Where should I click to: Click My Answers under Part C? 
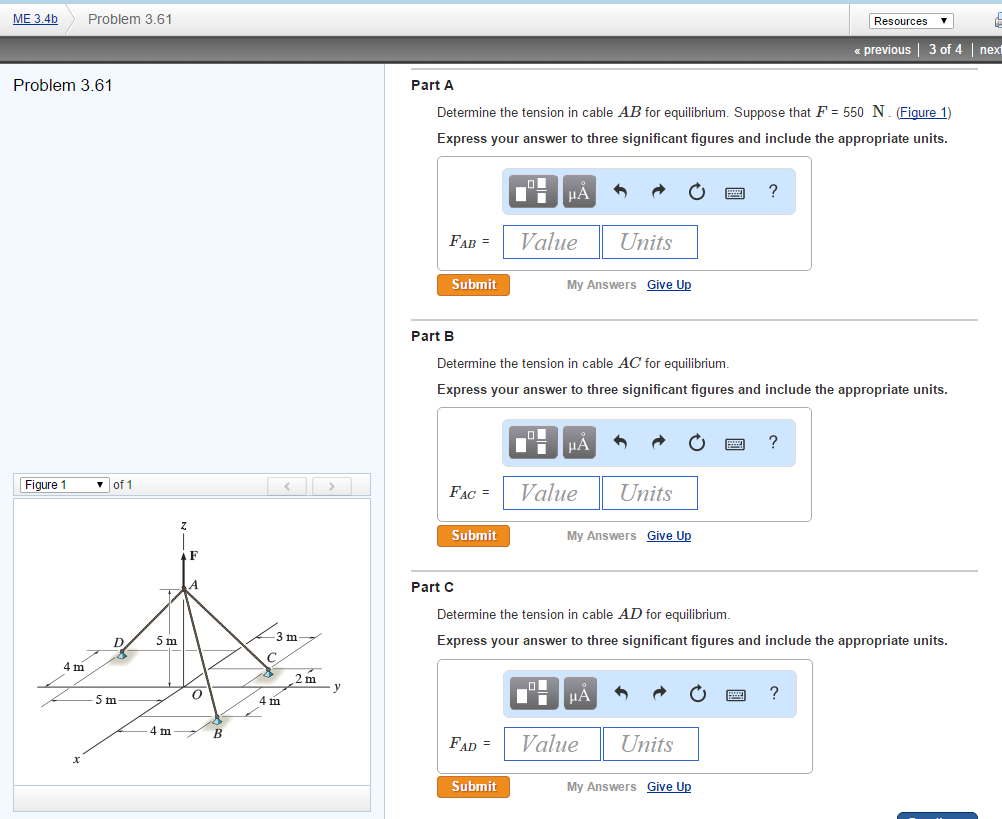601,786
